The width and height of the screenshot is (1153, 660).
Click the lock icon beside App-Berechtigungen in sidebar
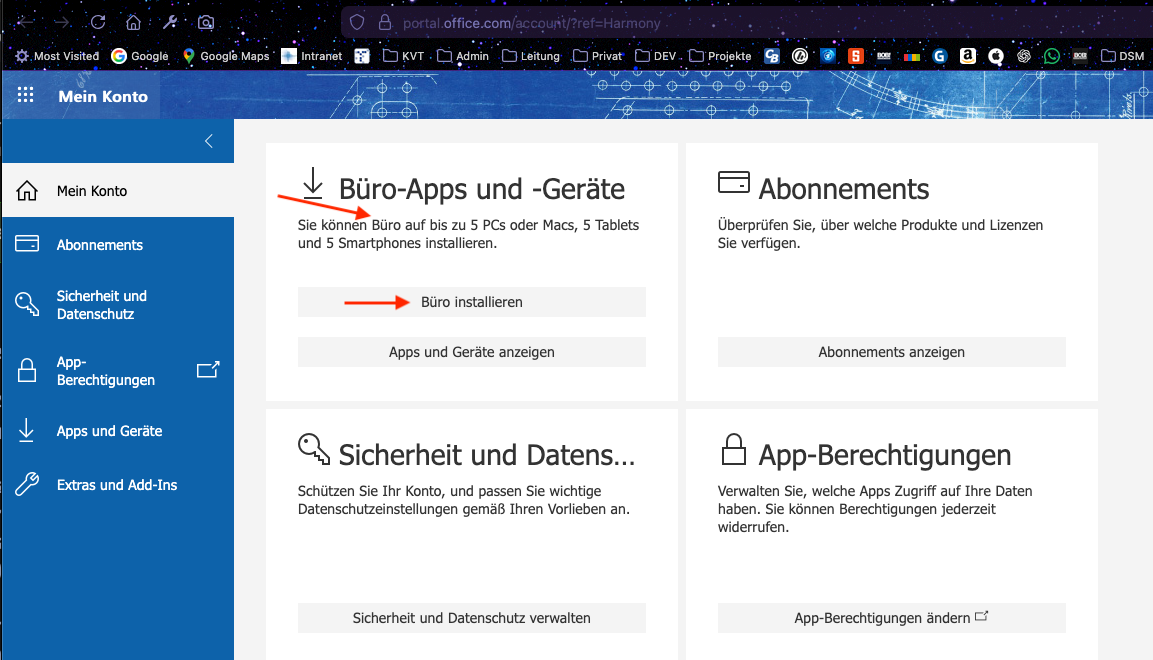pyautogui.click(x=27, y=370)
